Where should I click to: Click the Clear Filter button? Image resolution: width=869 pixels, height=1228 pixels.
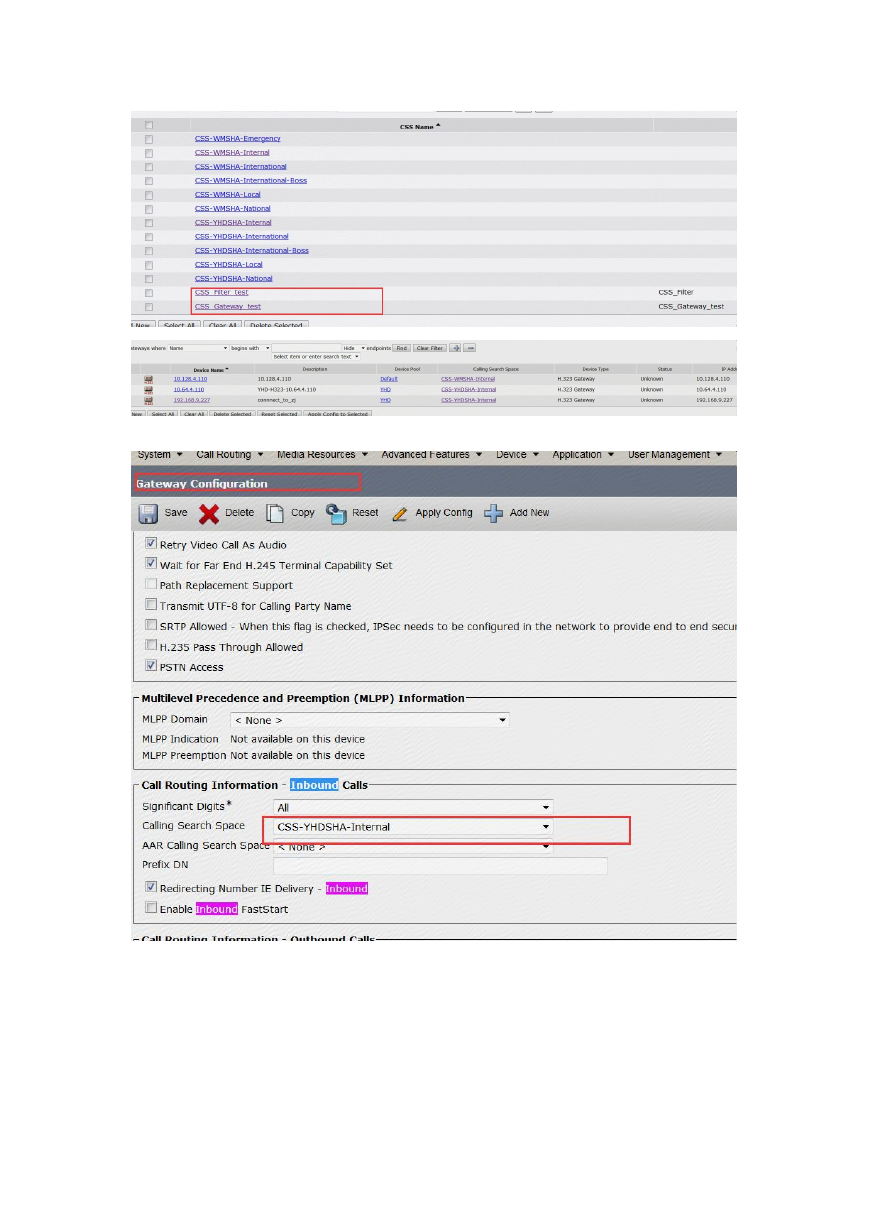point(430,348)
